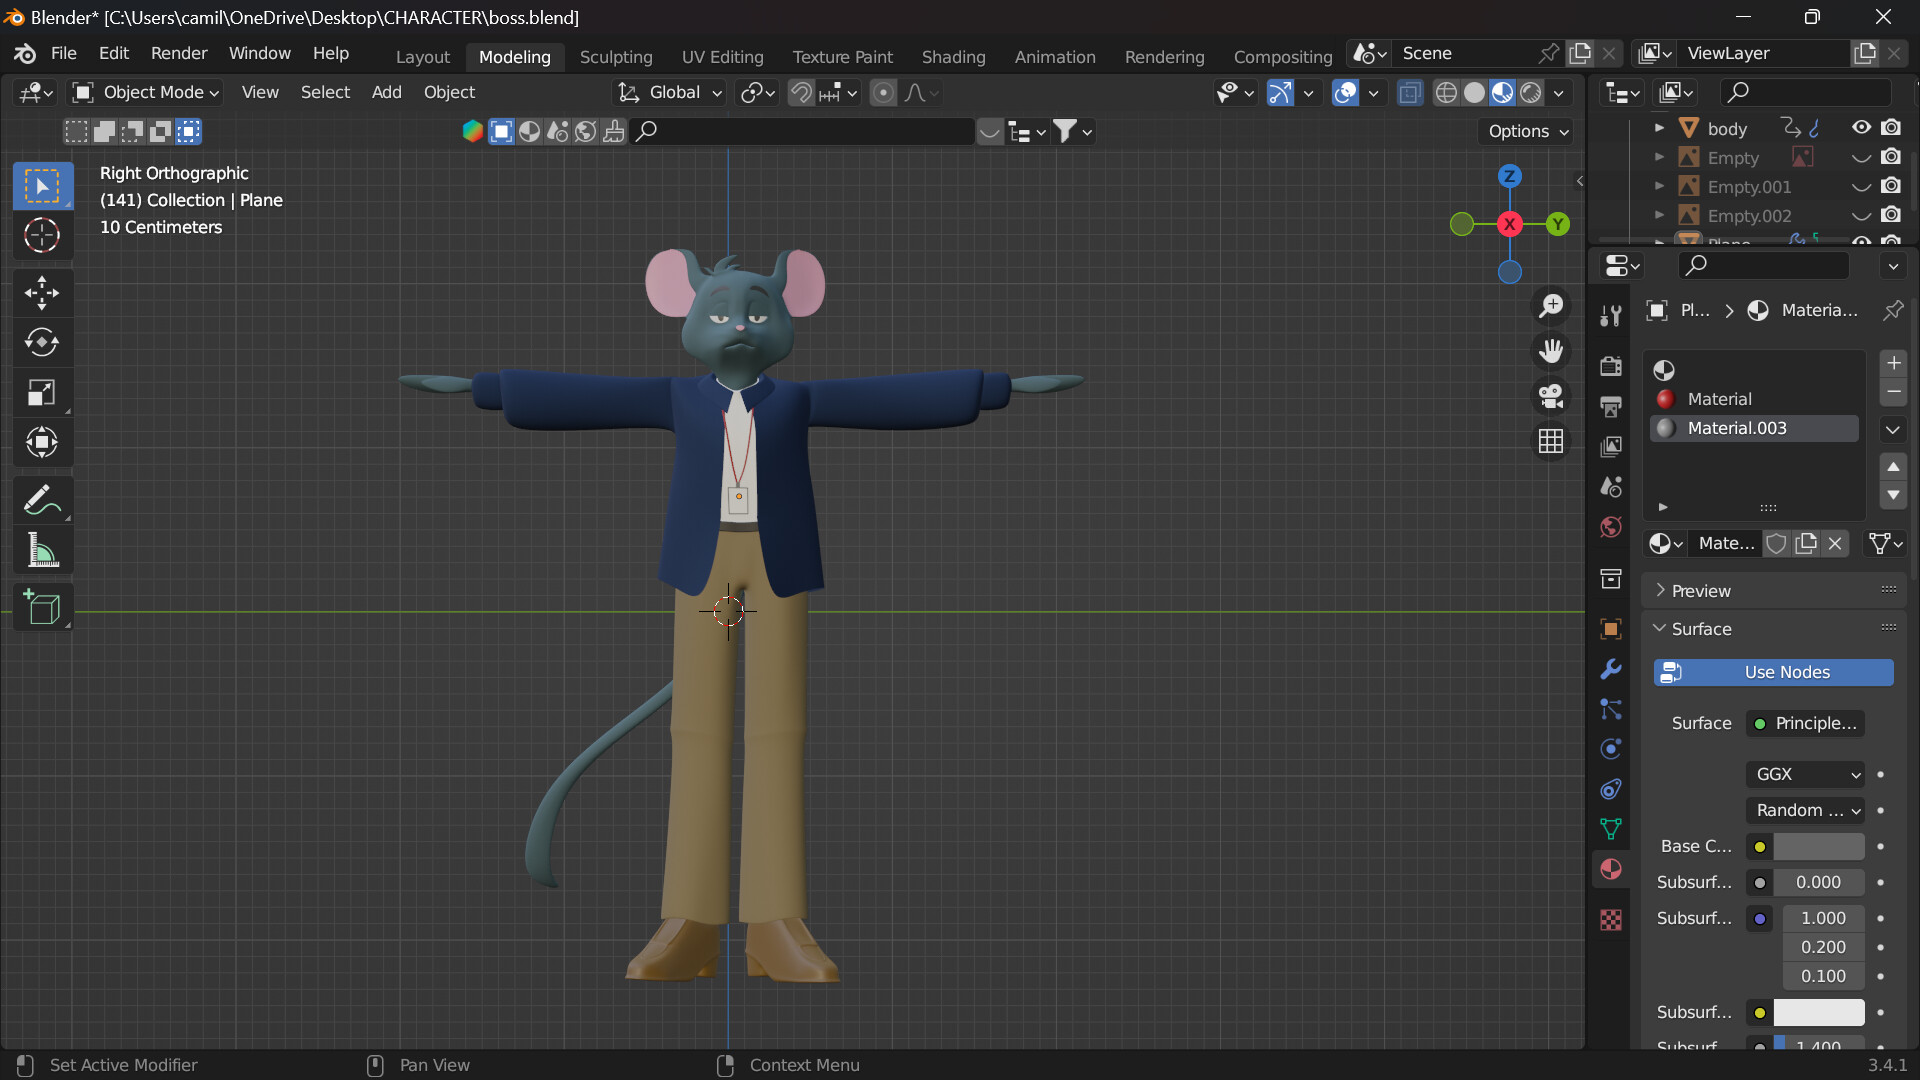Activate the Move tool
Viewport: 1920px width, 1080px height.
pos(42,292)
